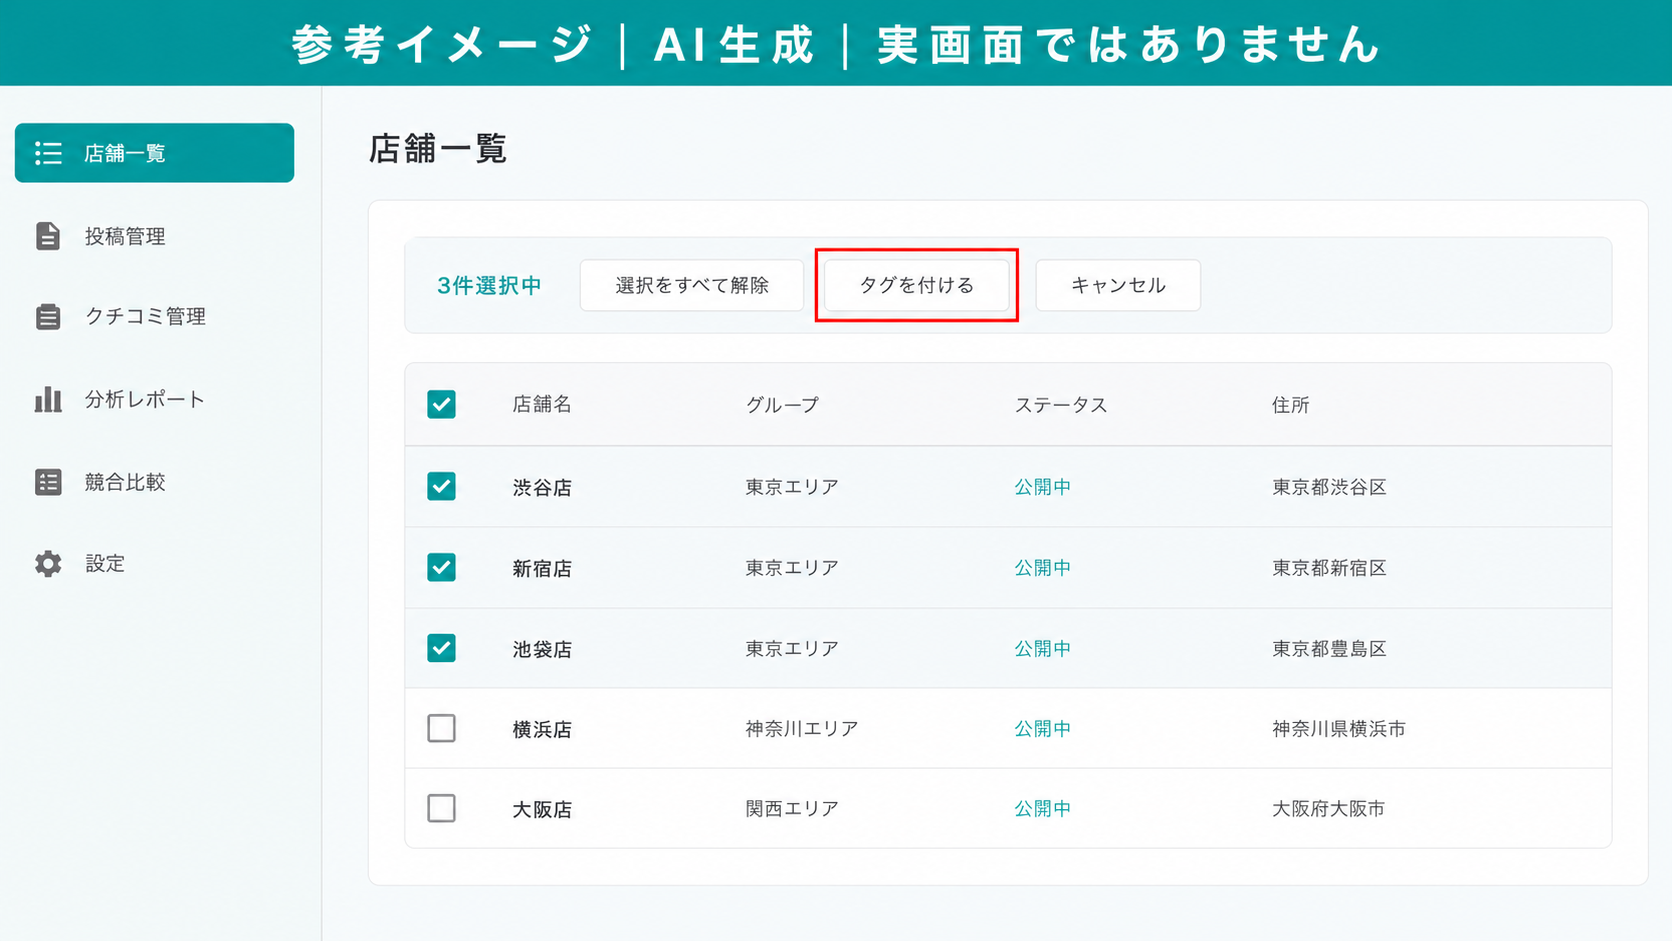Click 東京エリア group in 新宿店 row
Image resolution: width=1672 pixels, height=941 pixels.
(x=792, y=567)
